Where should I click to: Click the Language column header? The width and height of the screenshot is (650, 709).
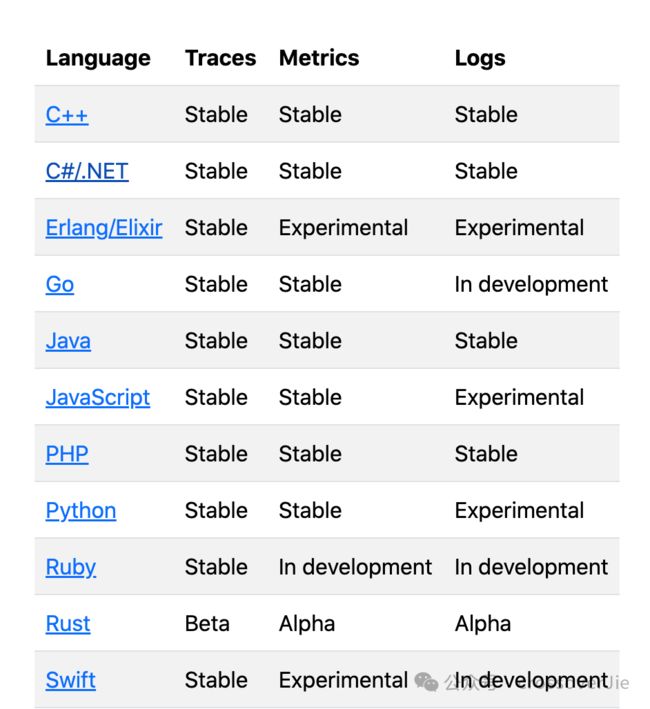point(98,58)
